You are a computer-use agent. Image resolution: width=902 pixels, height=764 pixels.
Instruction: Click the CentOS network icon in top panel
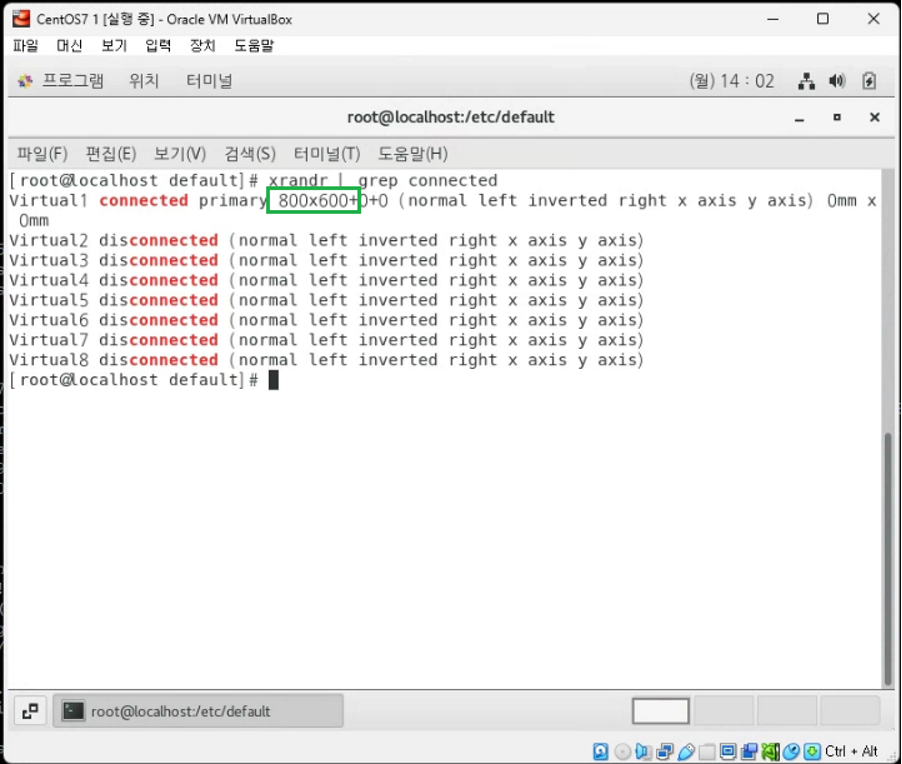(807, 82)
